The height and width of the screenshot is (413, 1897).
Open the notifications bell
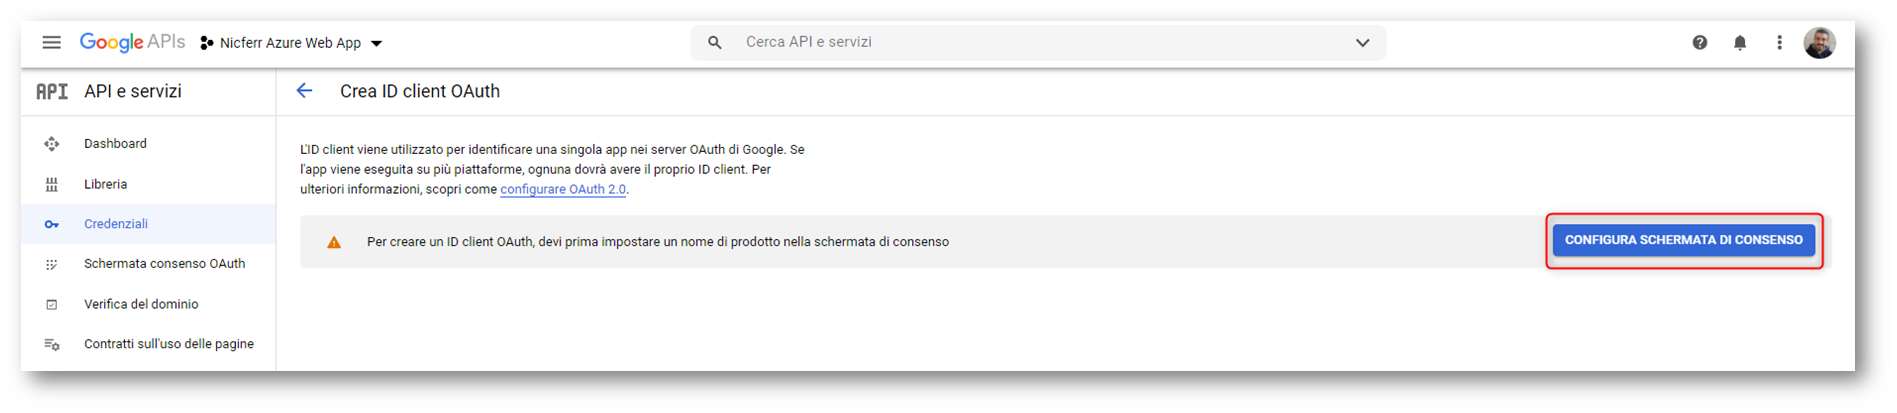point(1740,42)
